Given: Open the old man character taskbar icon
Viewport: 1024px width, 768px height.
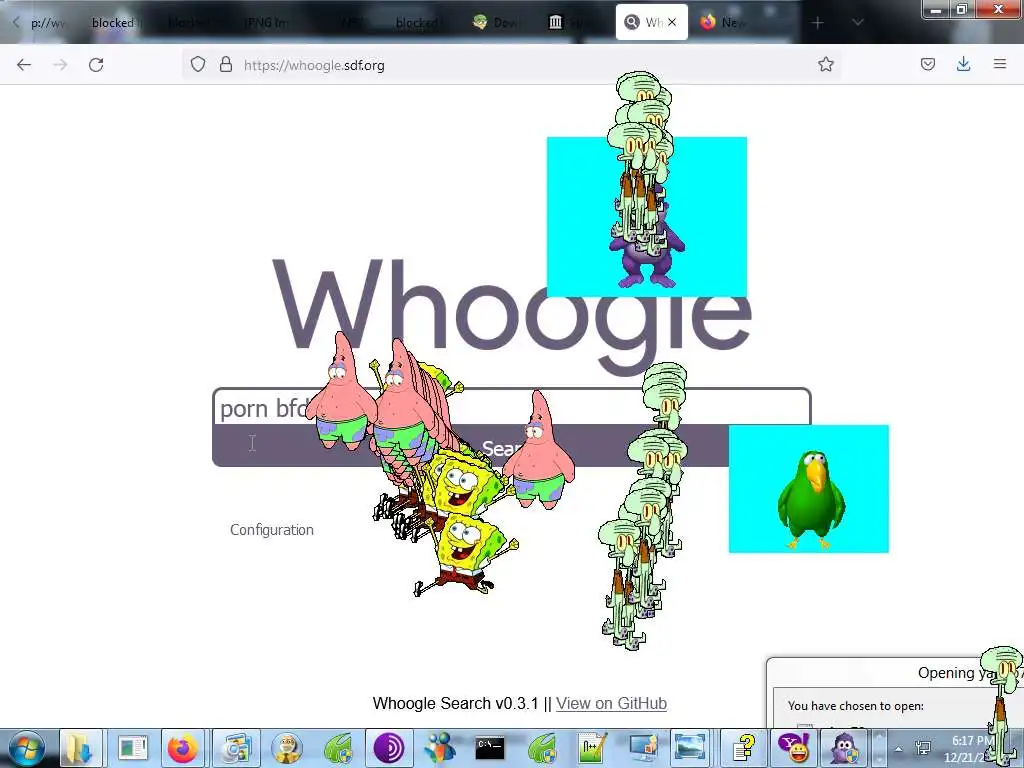Looking at the screenshot, I should pyautogui.click(x=287, y=748).
